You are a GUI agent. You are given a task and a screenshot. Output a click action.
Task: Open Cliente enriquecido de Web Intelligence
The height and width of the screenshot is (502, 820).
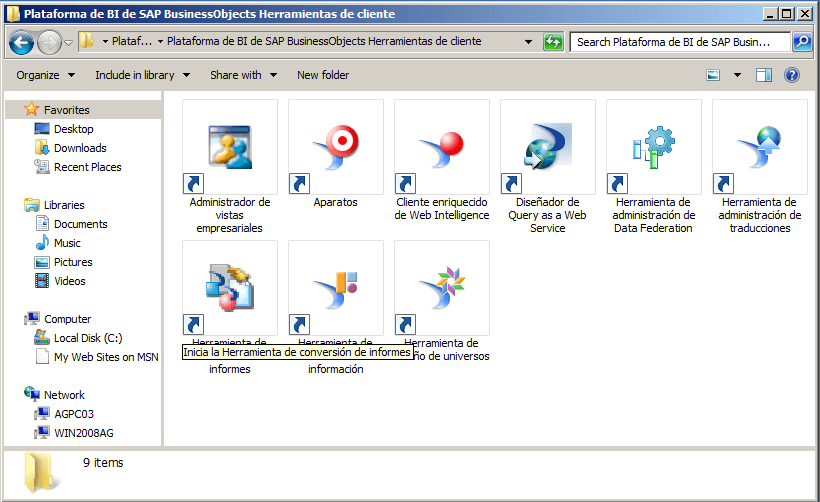442,147
